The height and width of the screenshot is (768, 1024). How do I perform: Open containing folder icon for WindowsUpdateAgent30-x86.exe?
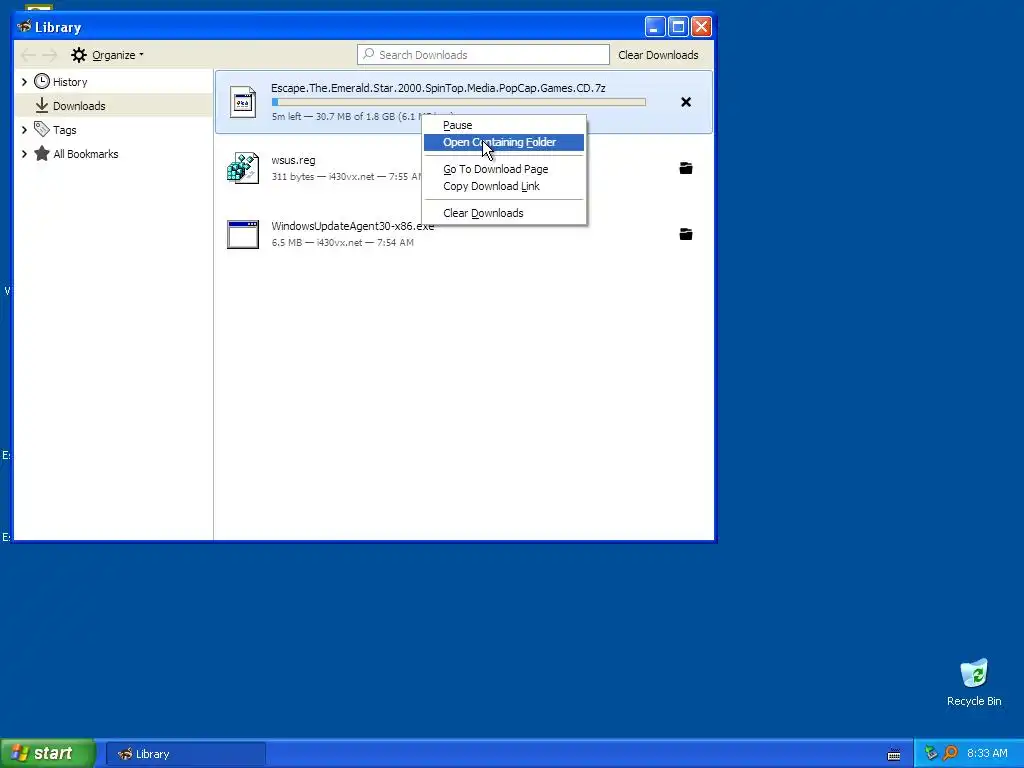[686, 234]
